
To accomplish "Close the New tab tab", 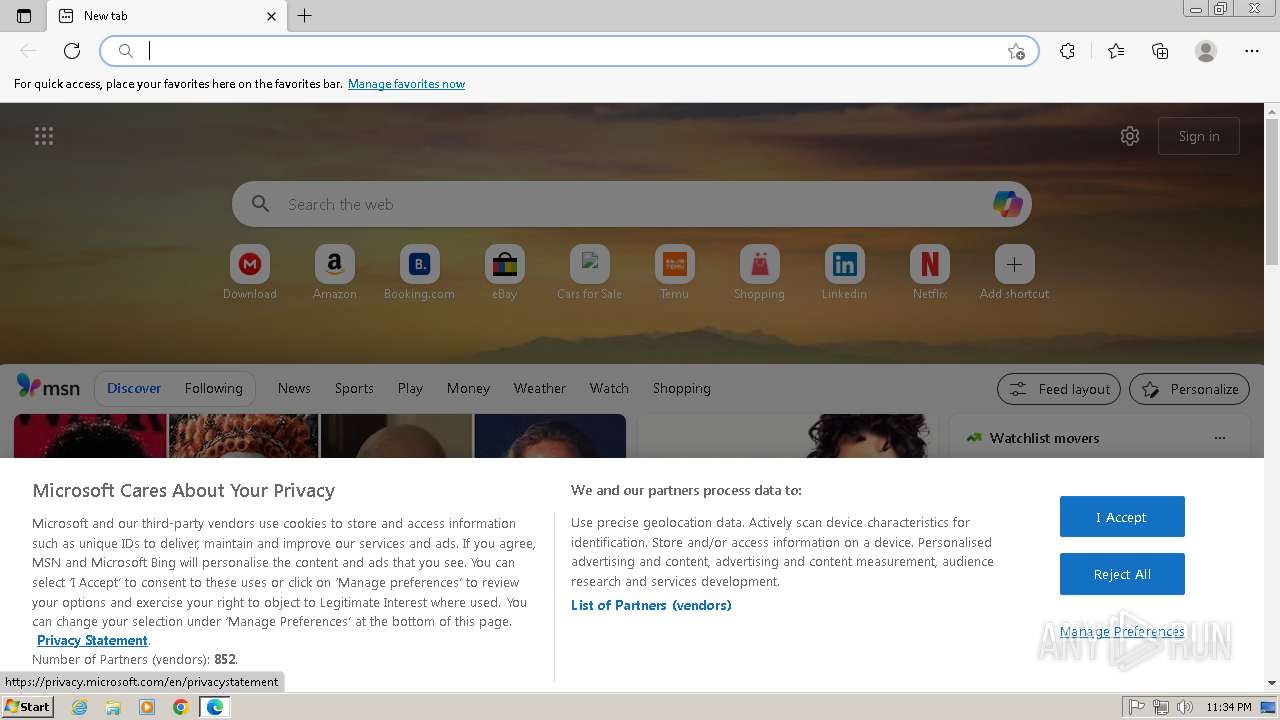I will [x=272, y=16].
